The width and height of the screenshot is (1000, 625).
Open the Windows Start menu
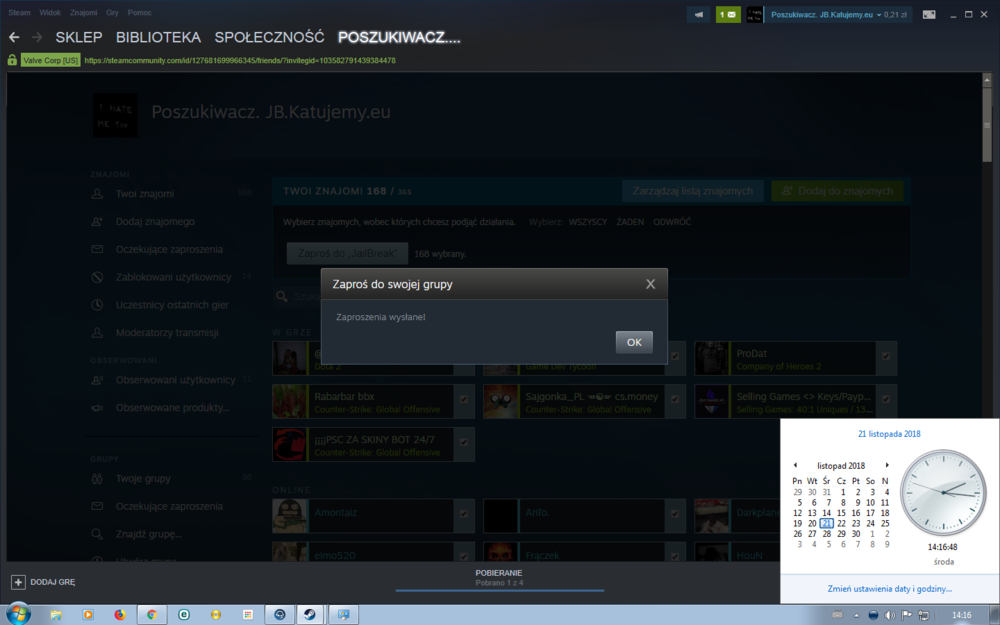pyautogui.click(x=18, y=614)
